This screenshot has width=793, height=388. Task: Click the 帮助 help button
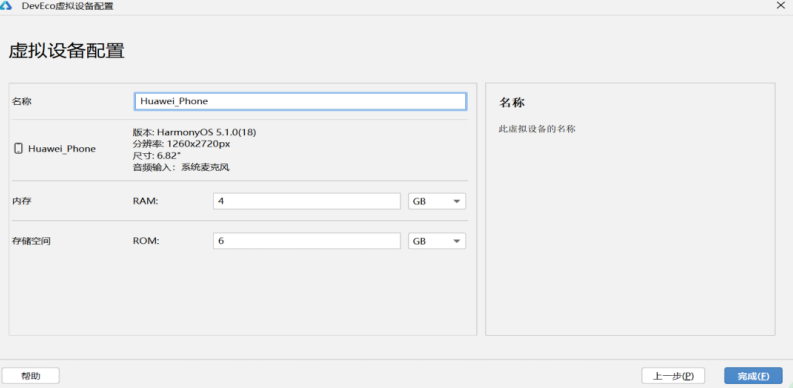point(30,376)
